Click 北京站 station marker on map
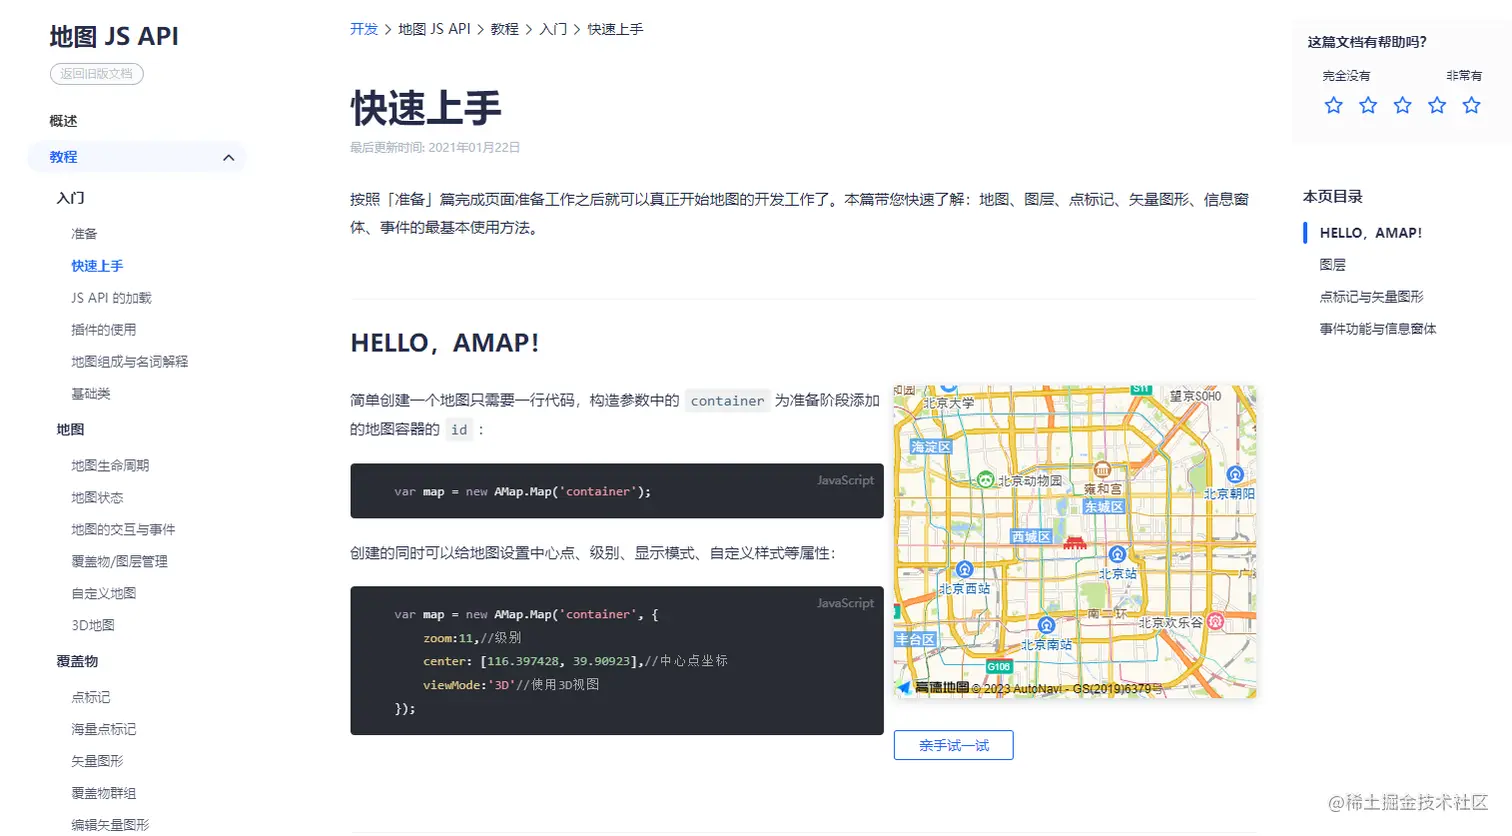 (x=1117, y=555)
